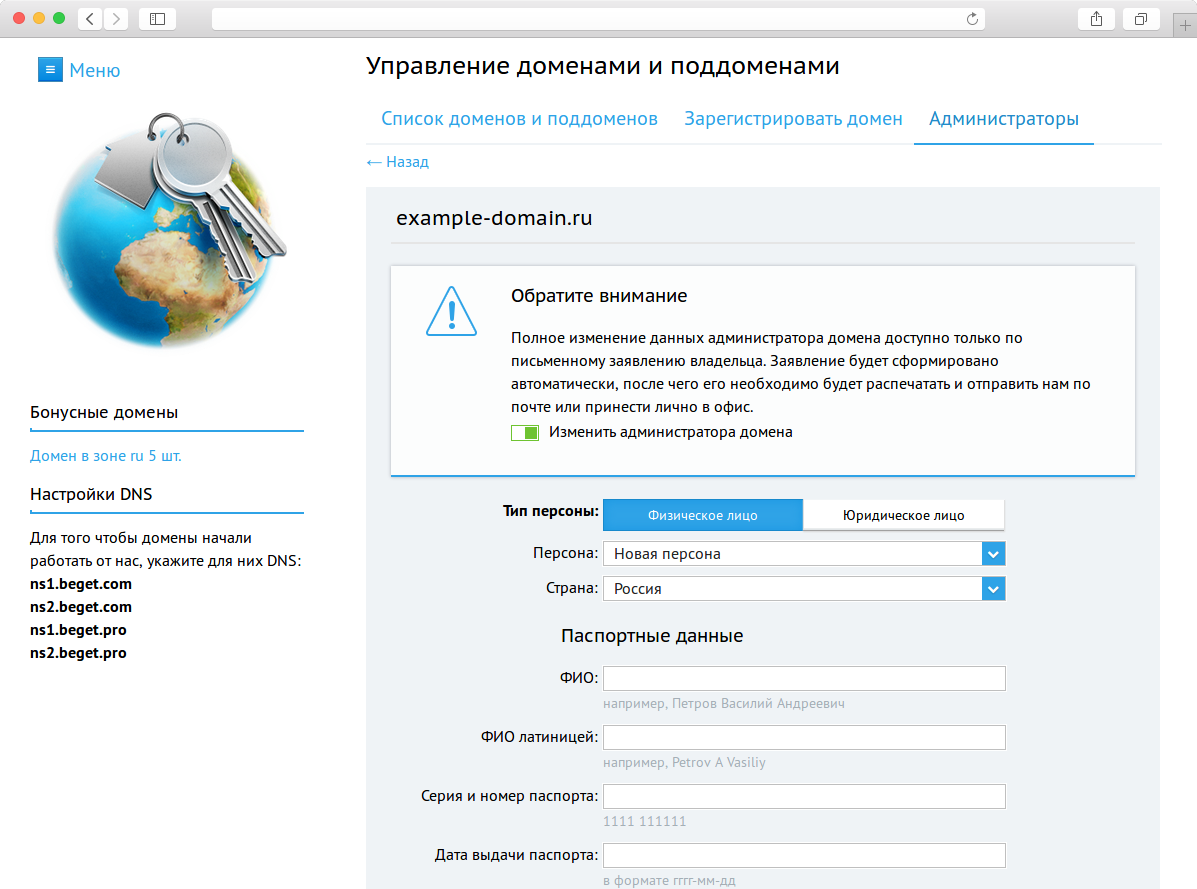Click the 'Меню' link text

pos(95,70)
